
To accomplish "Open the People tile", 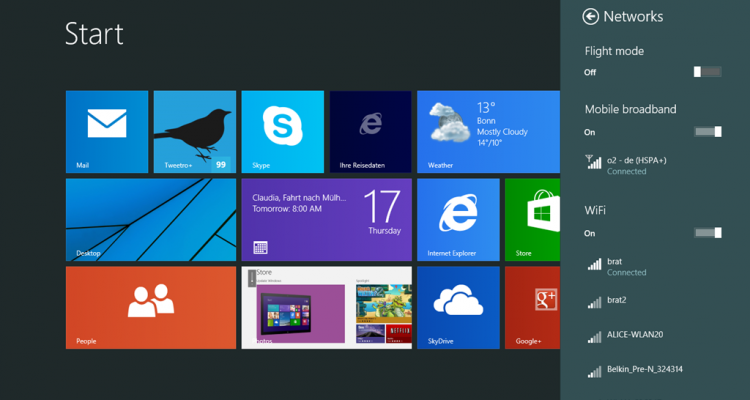I will pos(151,308).
